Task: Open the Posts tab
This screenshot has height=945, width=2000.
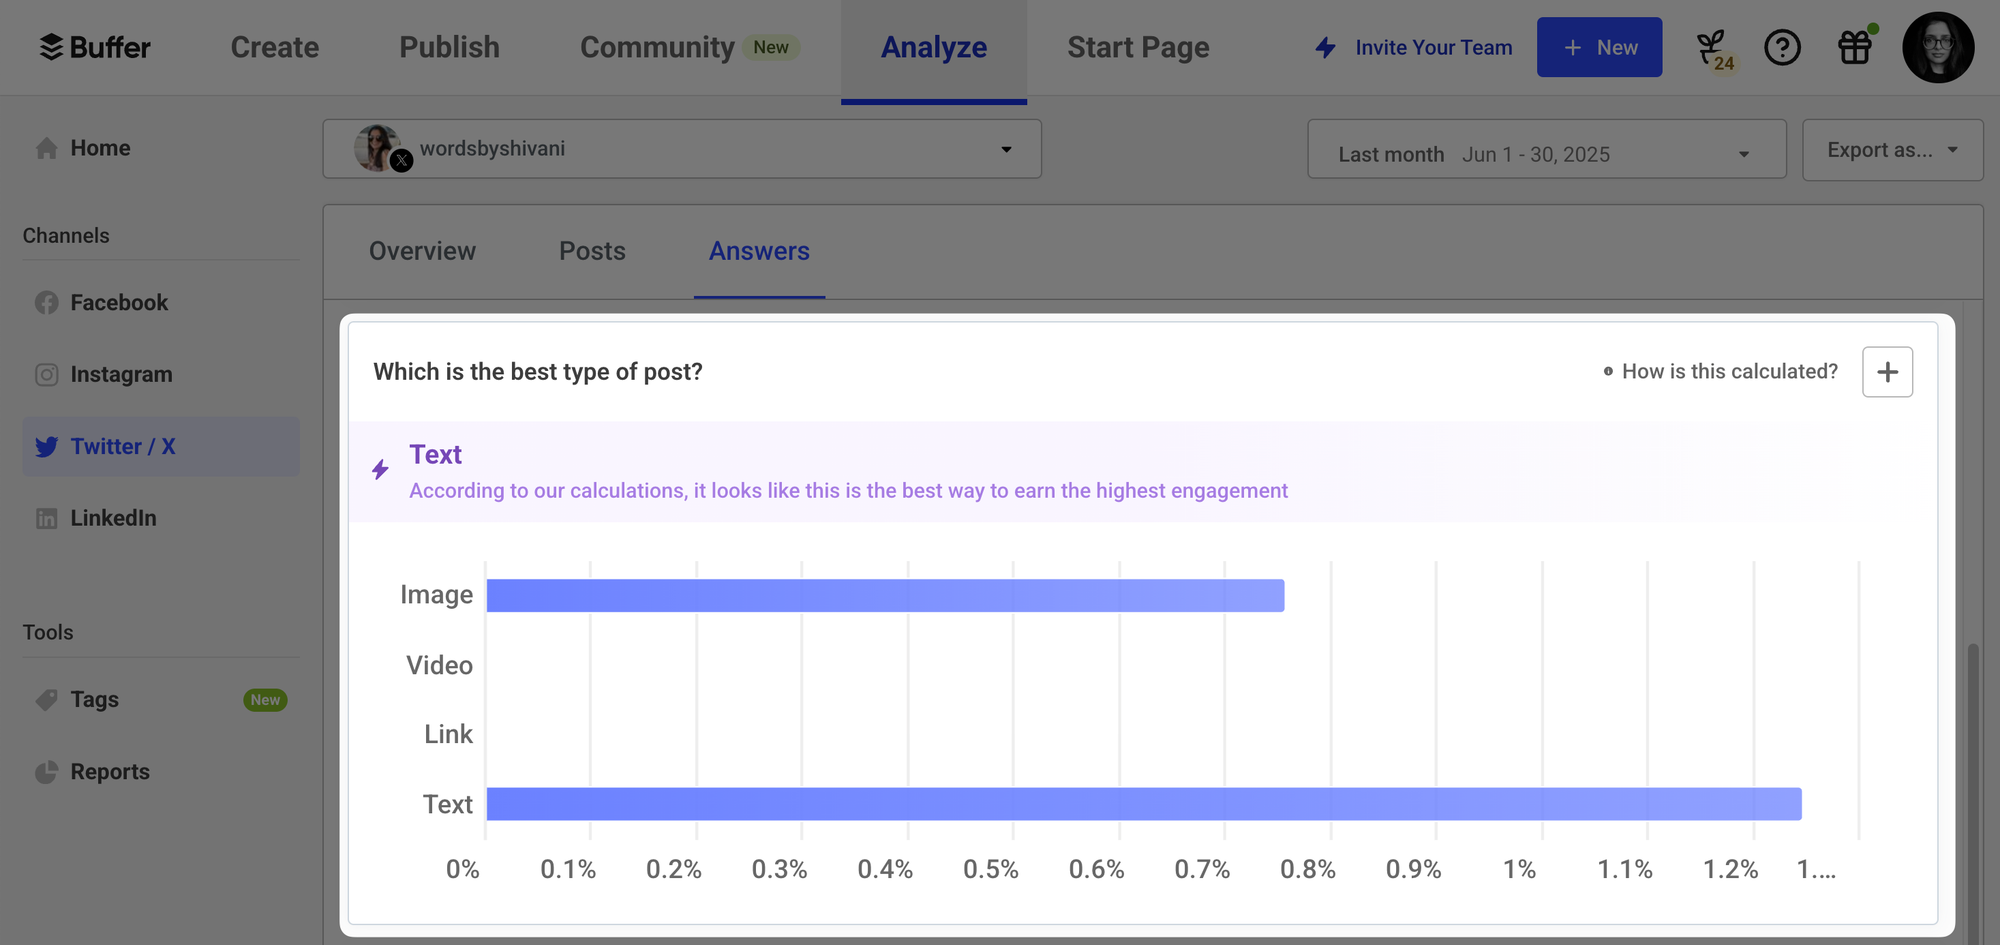Action: pyautogui.click(x=592, y=251)
